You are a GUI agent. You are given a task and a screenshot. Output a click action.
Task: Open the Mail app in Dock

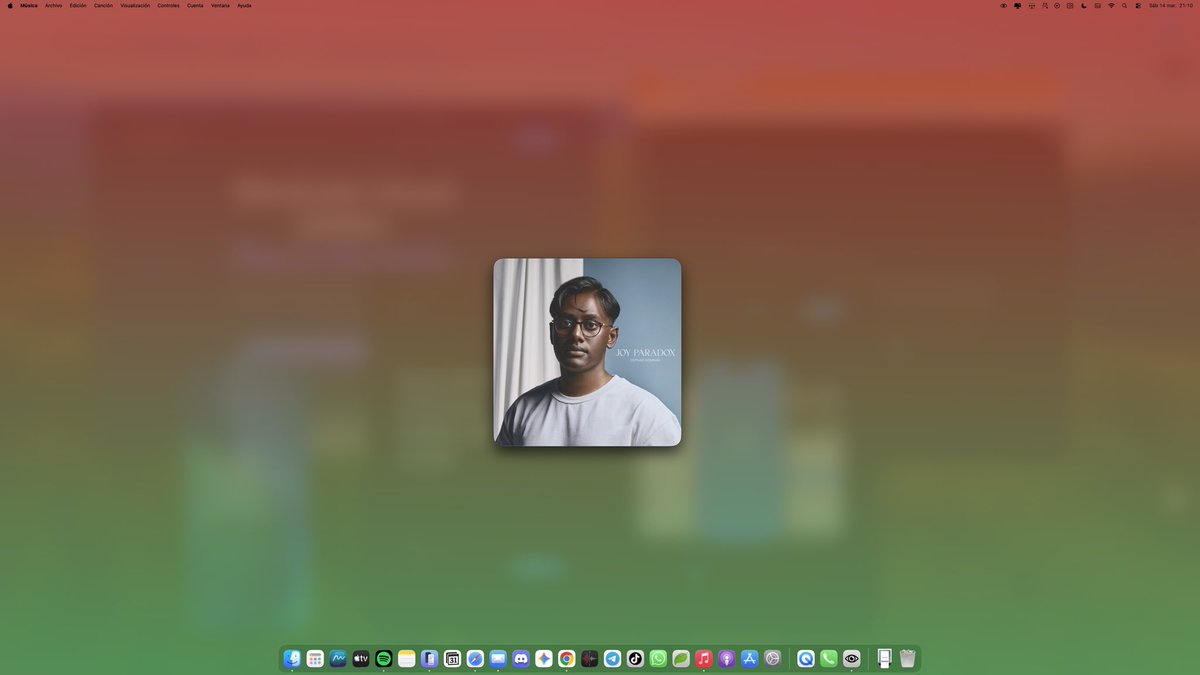(x=498, y=658)
